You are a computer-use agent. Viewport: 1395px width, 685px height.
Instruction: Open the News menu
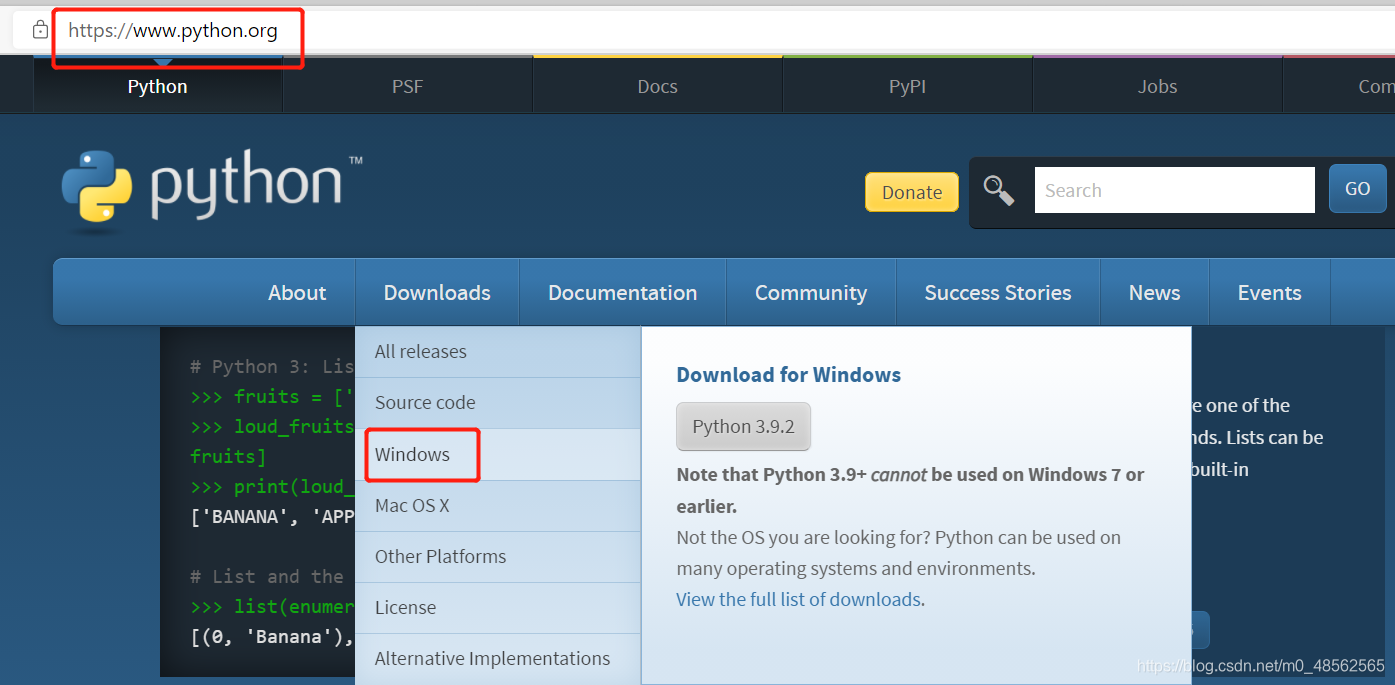1155,293
